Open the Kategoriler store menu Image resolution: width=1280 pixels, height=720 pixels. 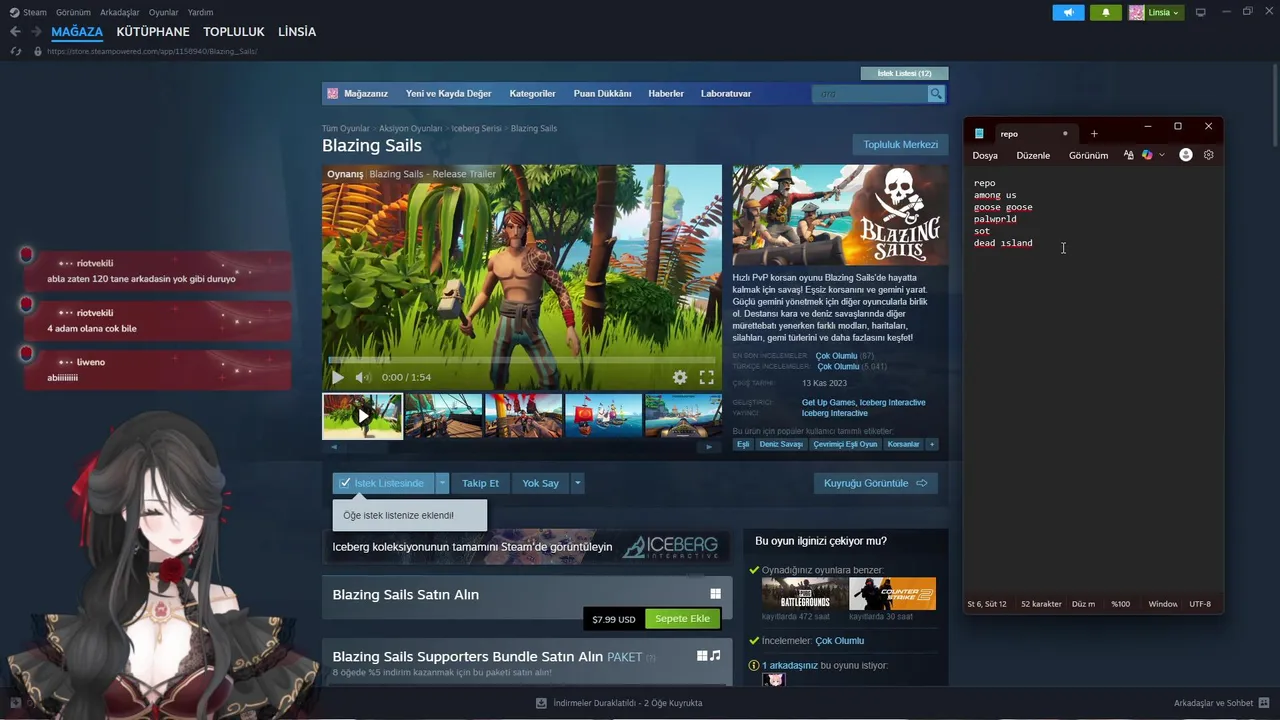click(532, 93)
